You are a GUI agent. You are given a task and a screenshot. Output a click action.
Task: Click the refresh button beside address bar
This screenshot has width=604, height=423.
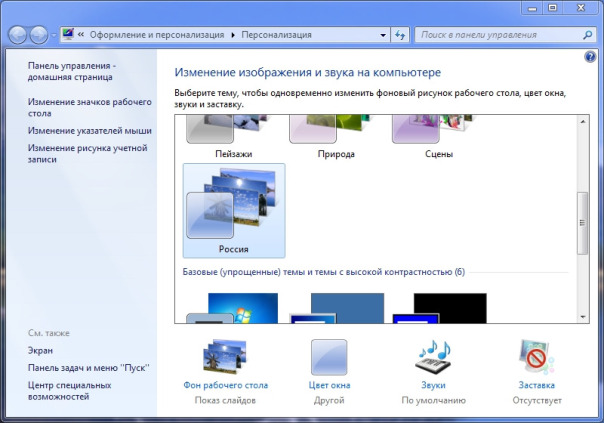tap(400, 35)
